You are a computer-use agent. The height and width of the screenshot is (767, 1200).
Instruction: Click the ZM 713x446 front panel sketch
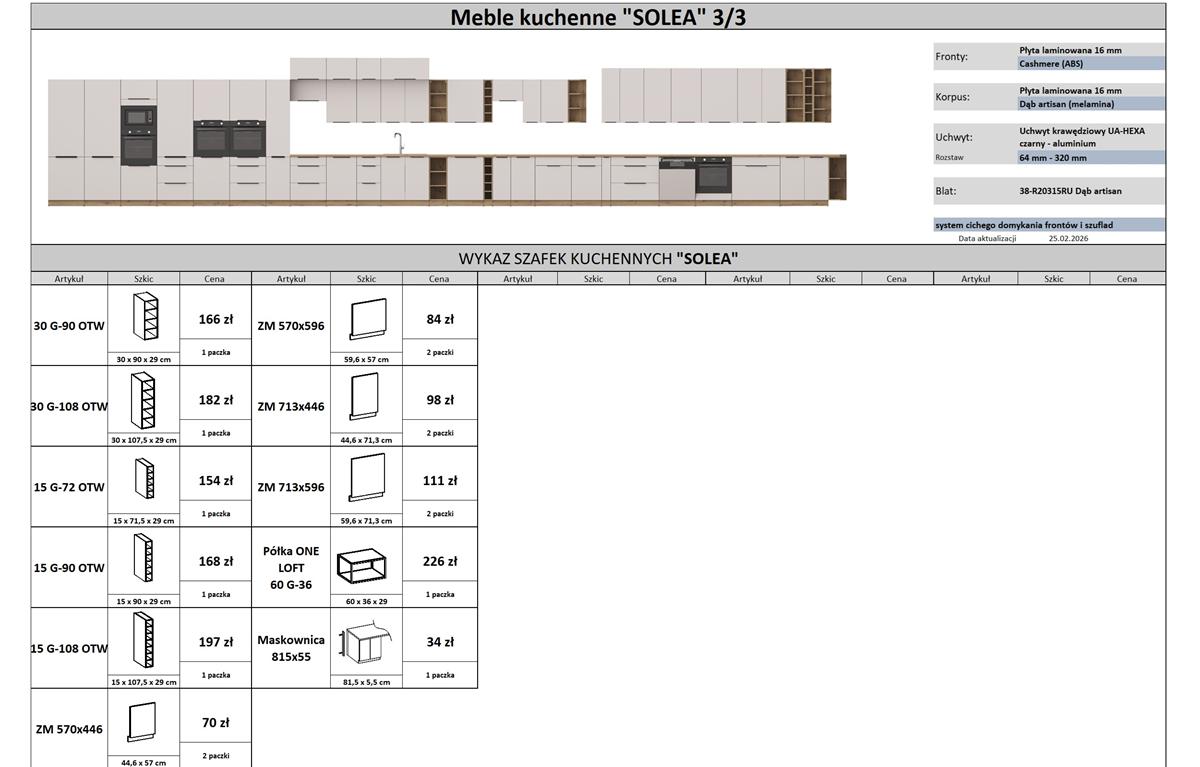point(365,397)
